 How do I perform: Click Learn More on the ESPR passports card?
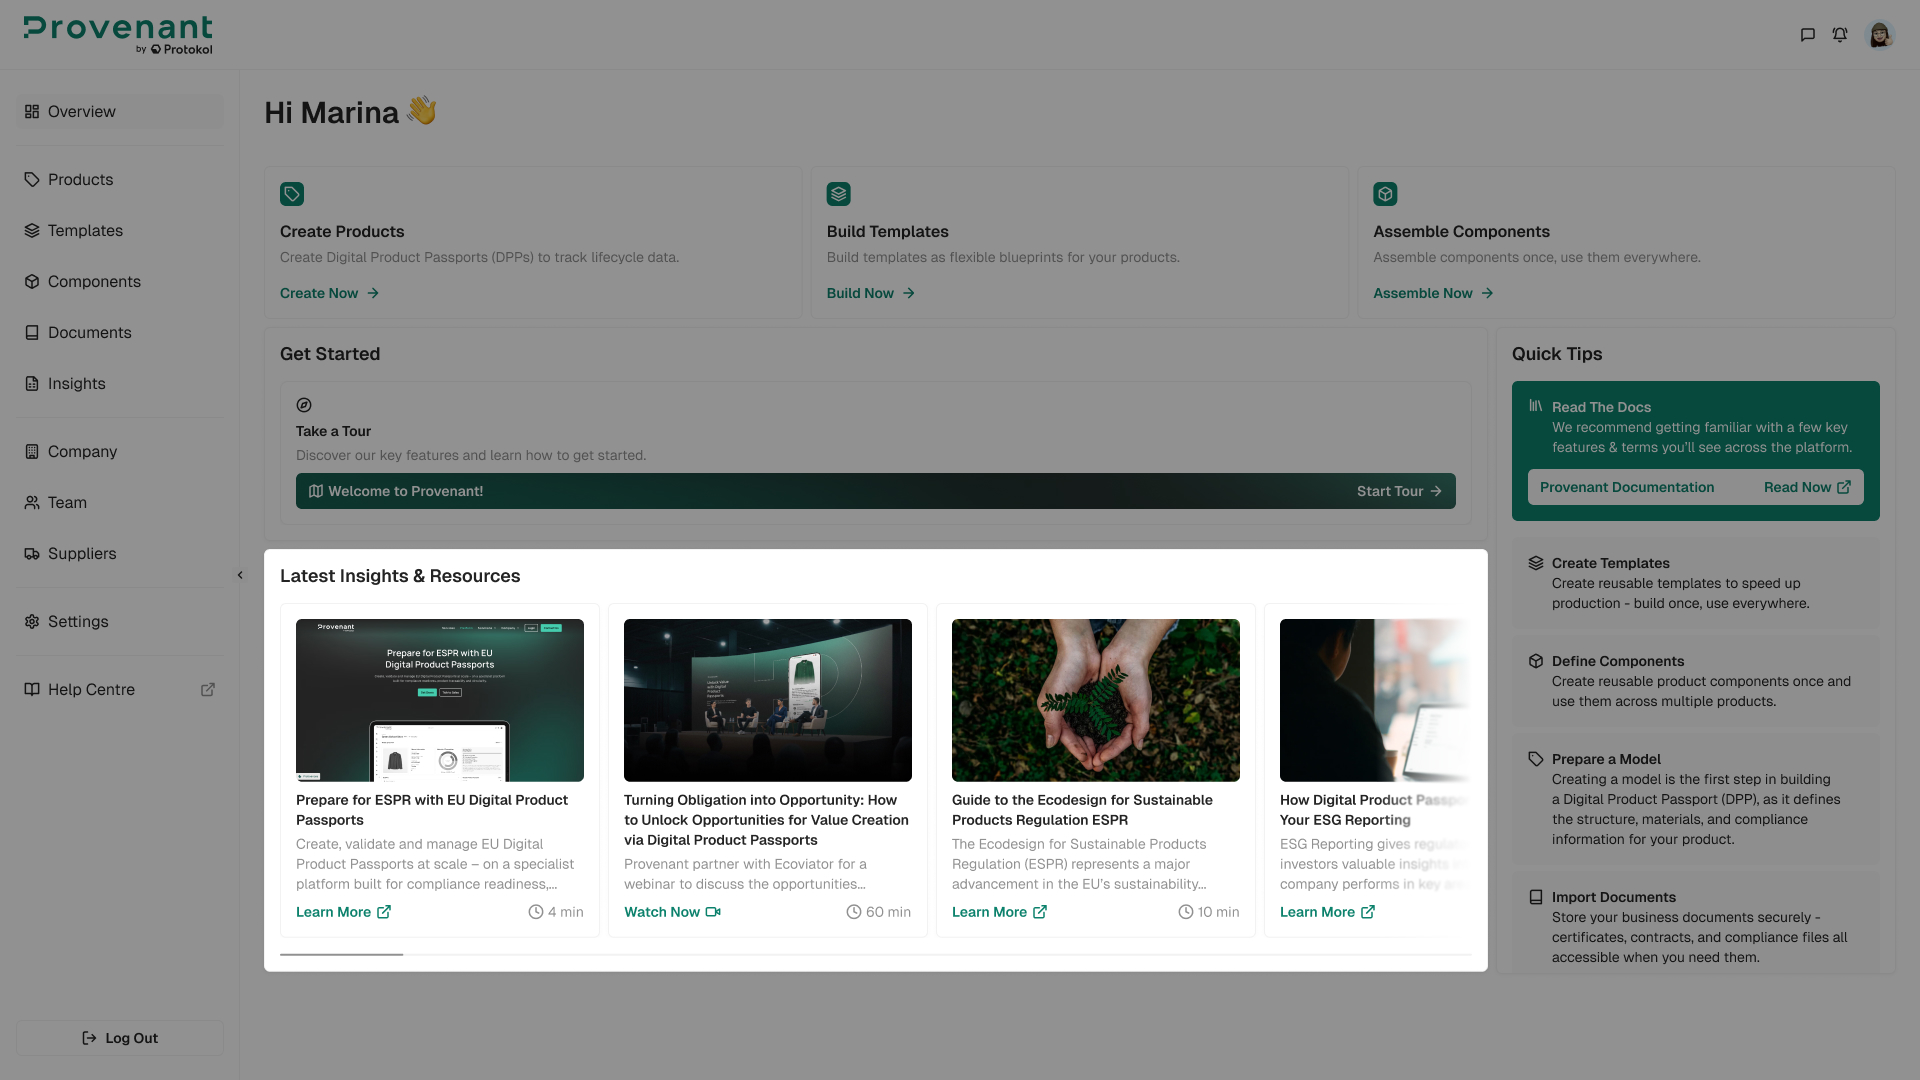(343, 912)
